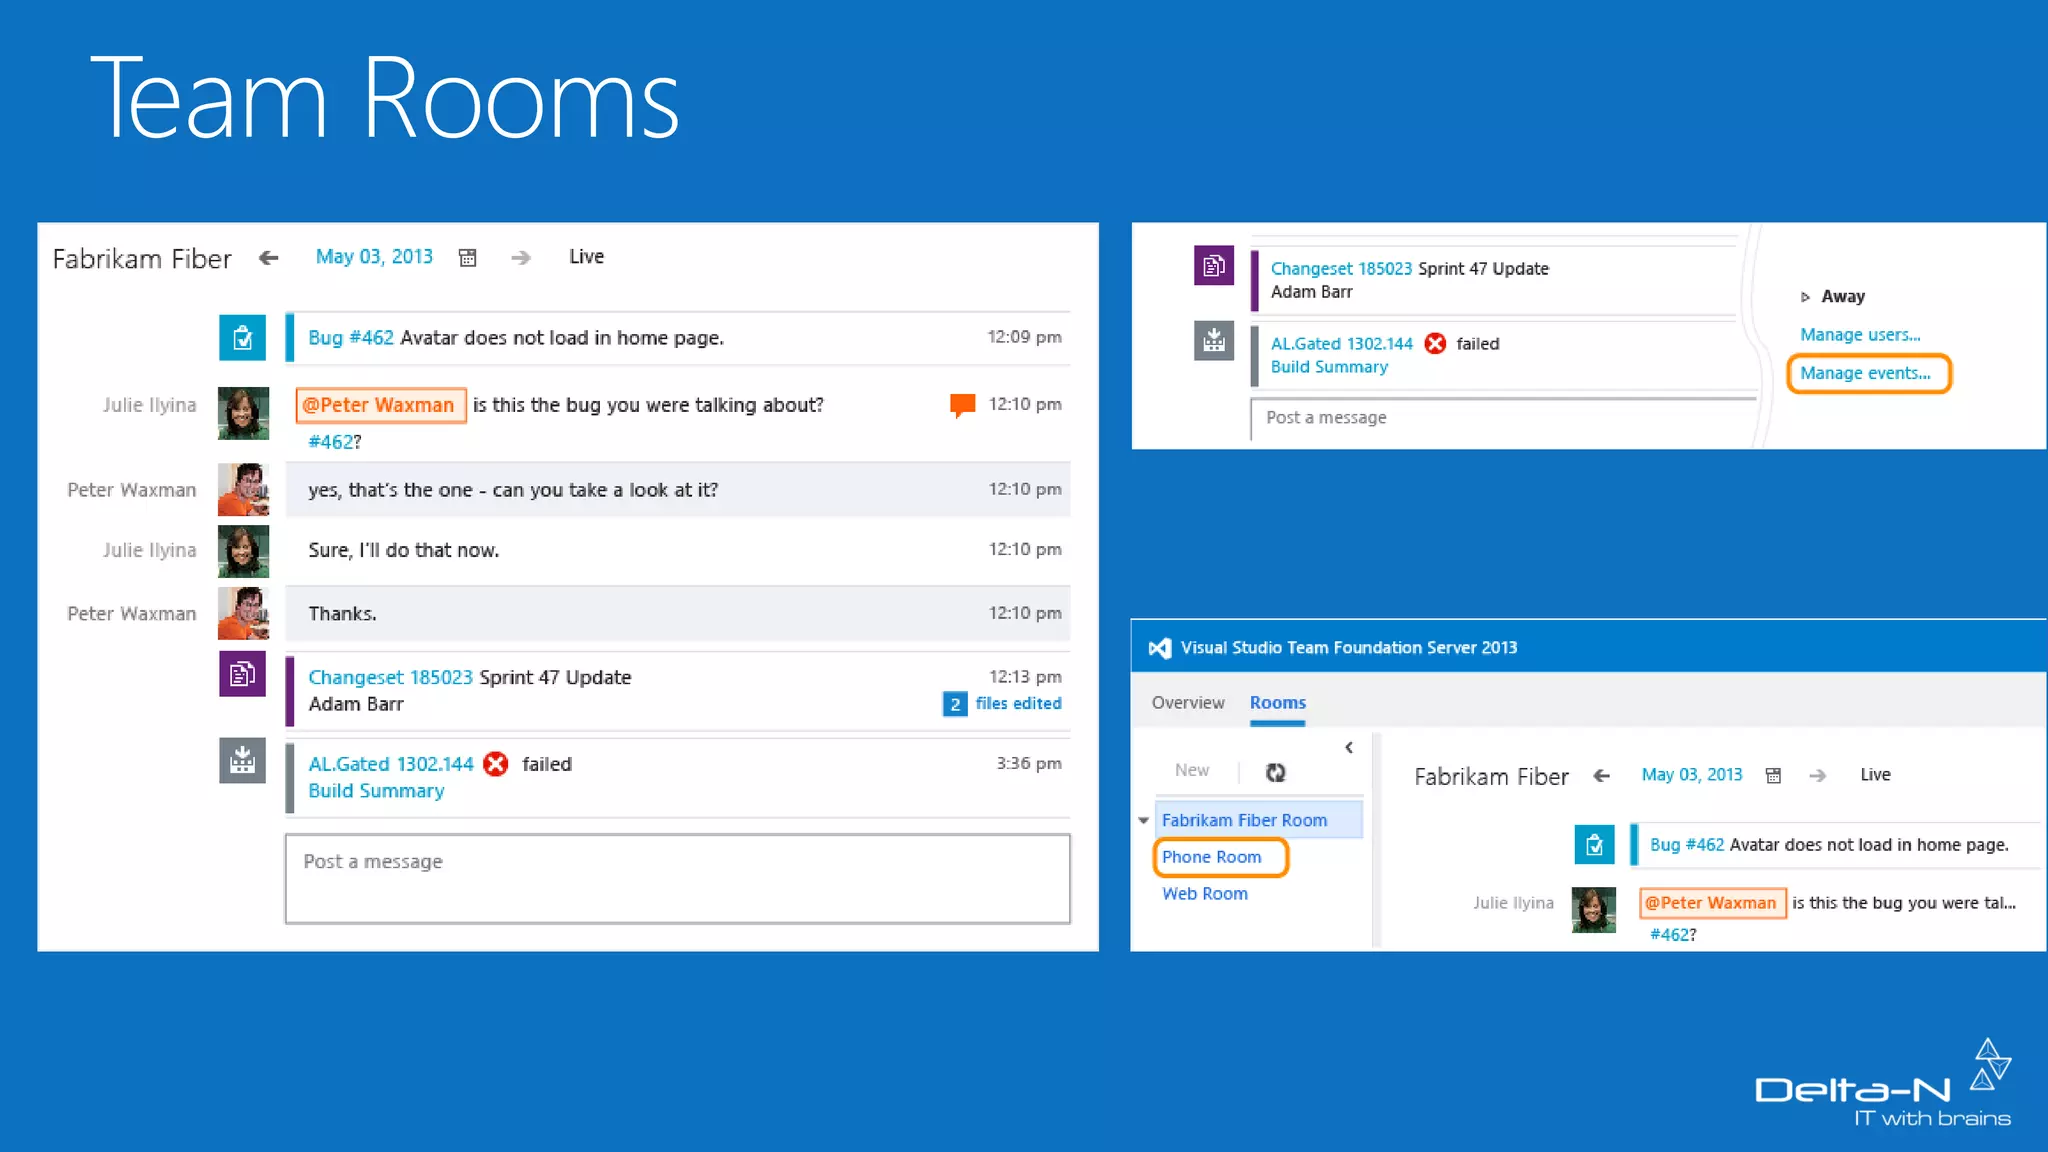Viewport: 2048px width, 1152px height.
Task: Click the forward arrow before Live in left panel
Action: tap(520, 258)
